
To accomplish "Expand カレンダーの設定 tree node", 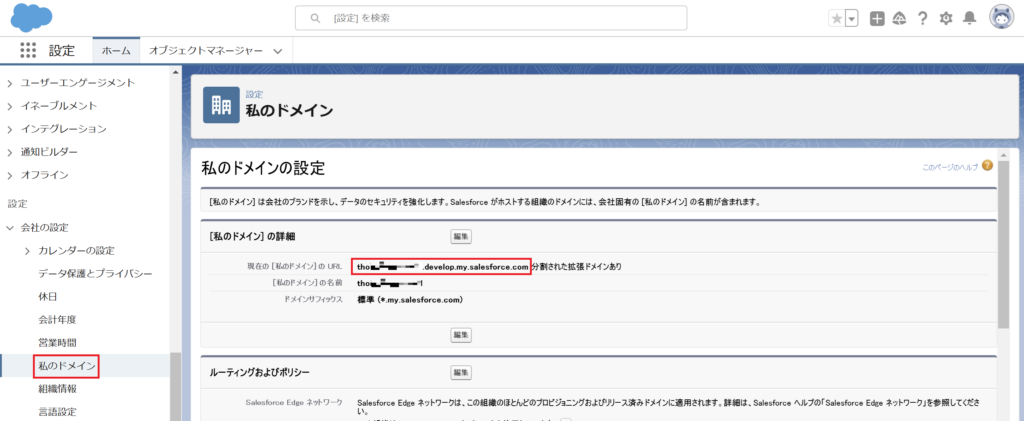I will coord(26,250).
